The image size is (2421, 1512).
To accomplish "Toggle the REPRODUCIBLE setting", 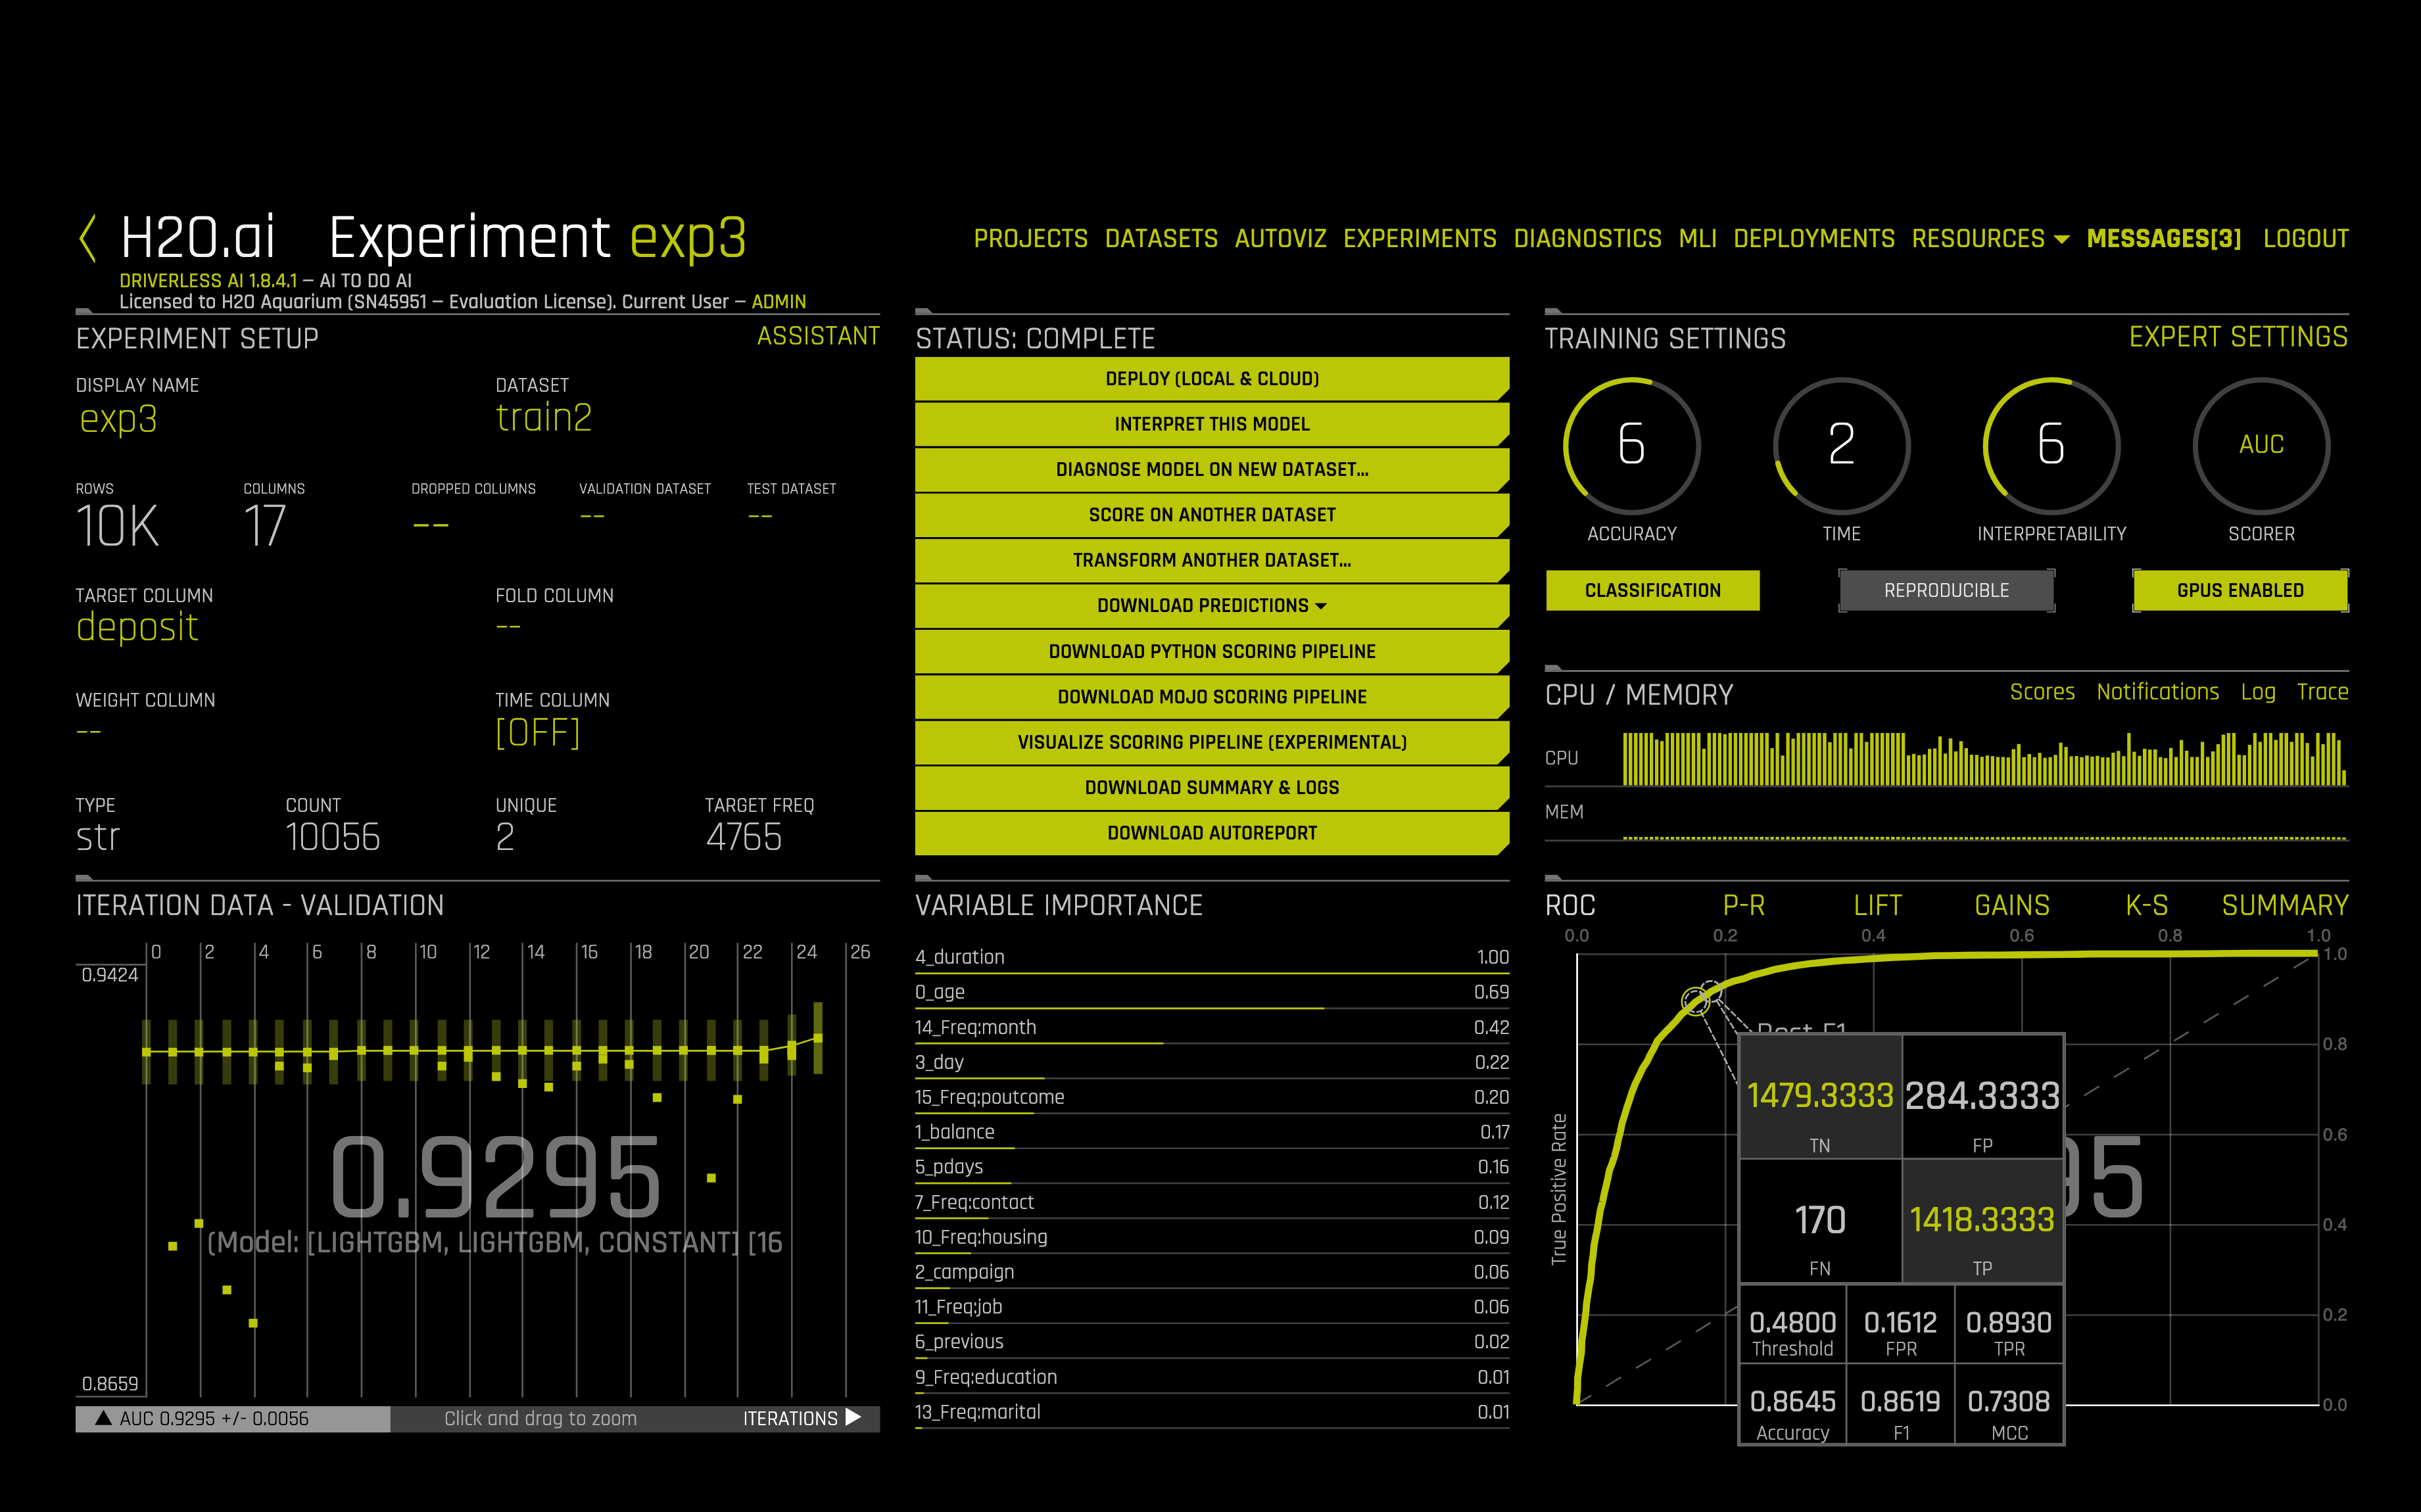I will tap(1946, 590).
